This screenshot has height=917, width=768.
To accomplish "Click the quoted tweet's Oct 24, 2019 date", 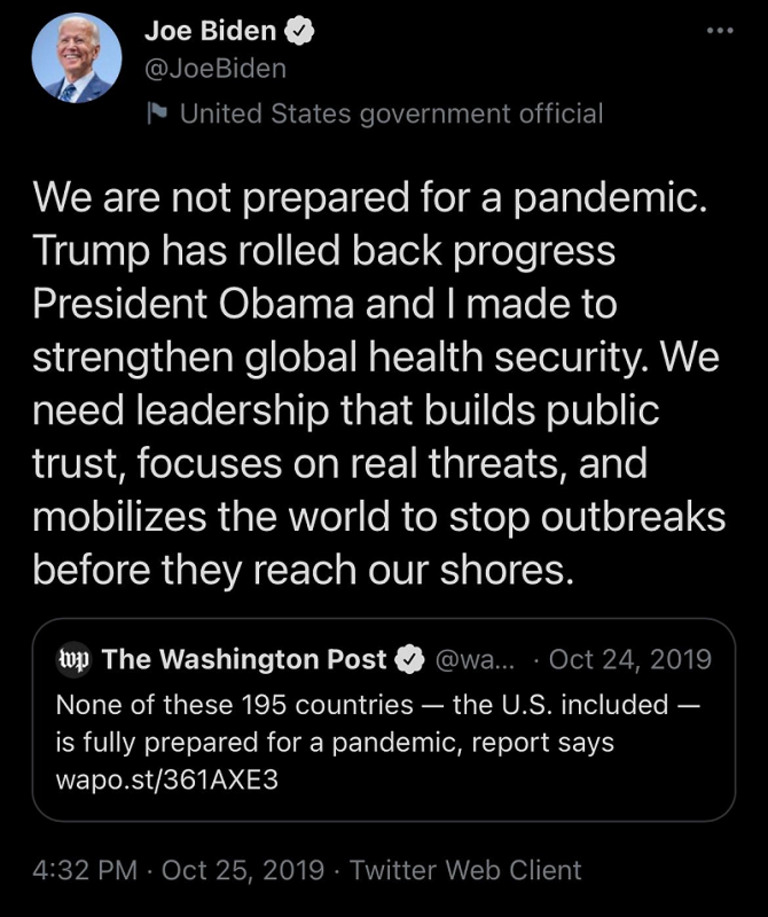I will click(630, 659).
